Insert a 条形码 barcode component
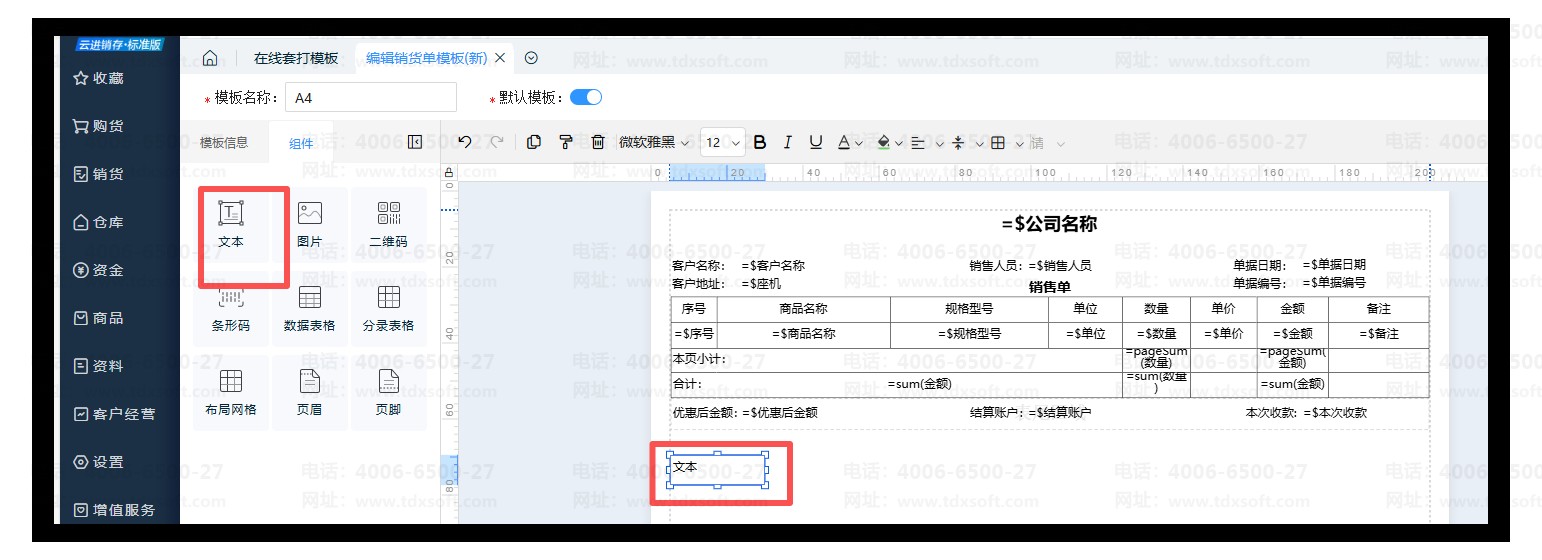The image size is (1542, 560). click(230, 308)
